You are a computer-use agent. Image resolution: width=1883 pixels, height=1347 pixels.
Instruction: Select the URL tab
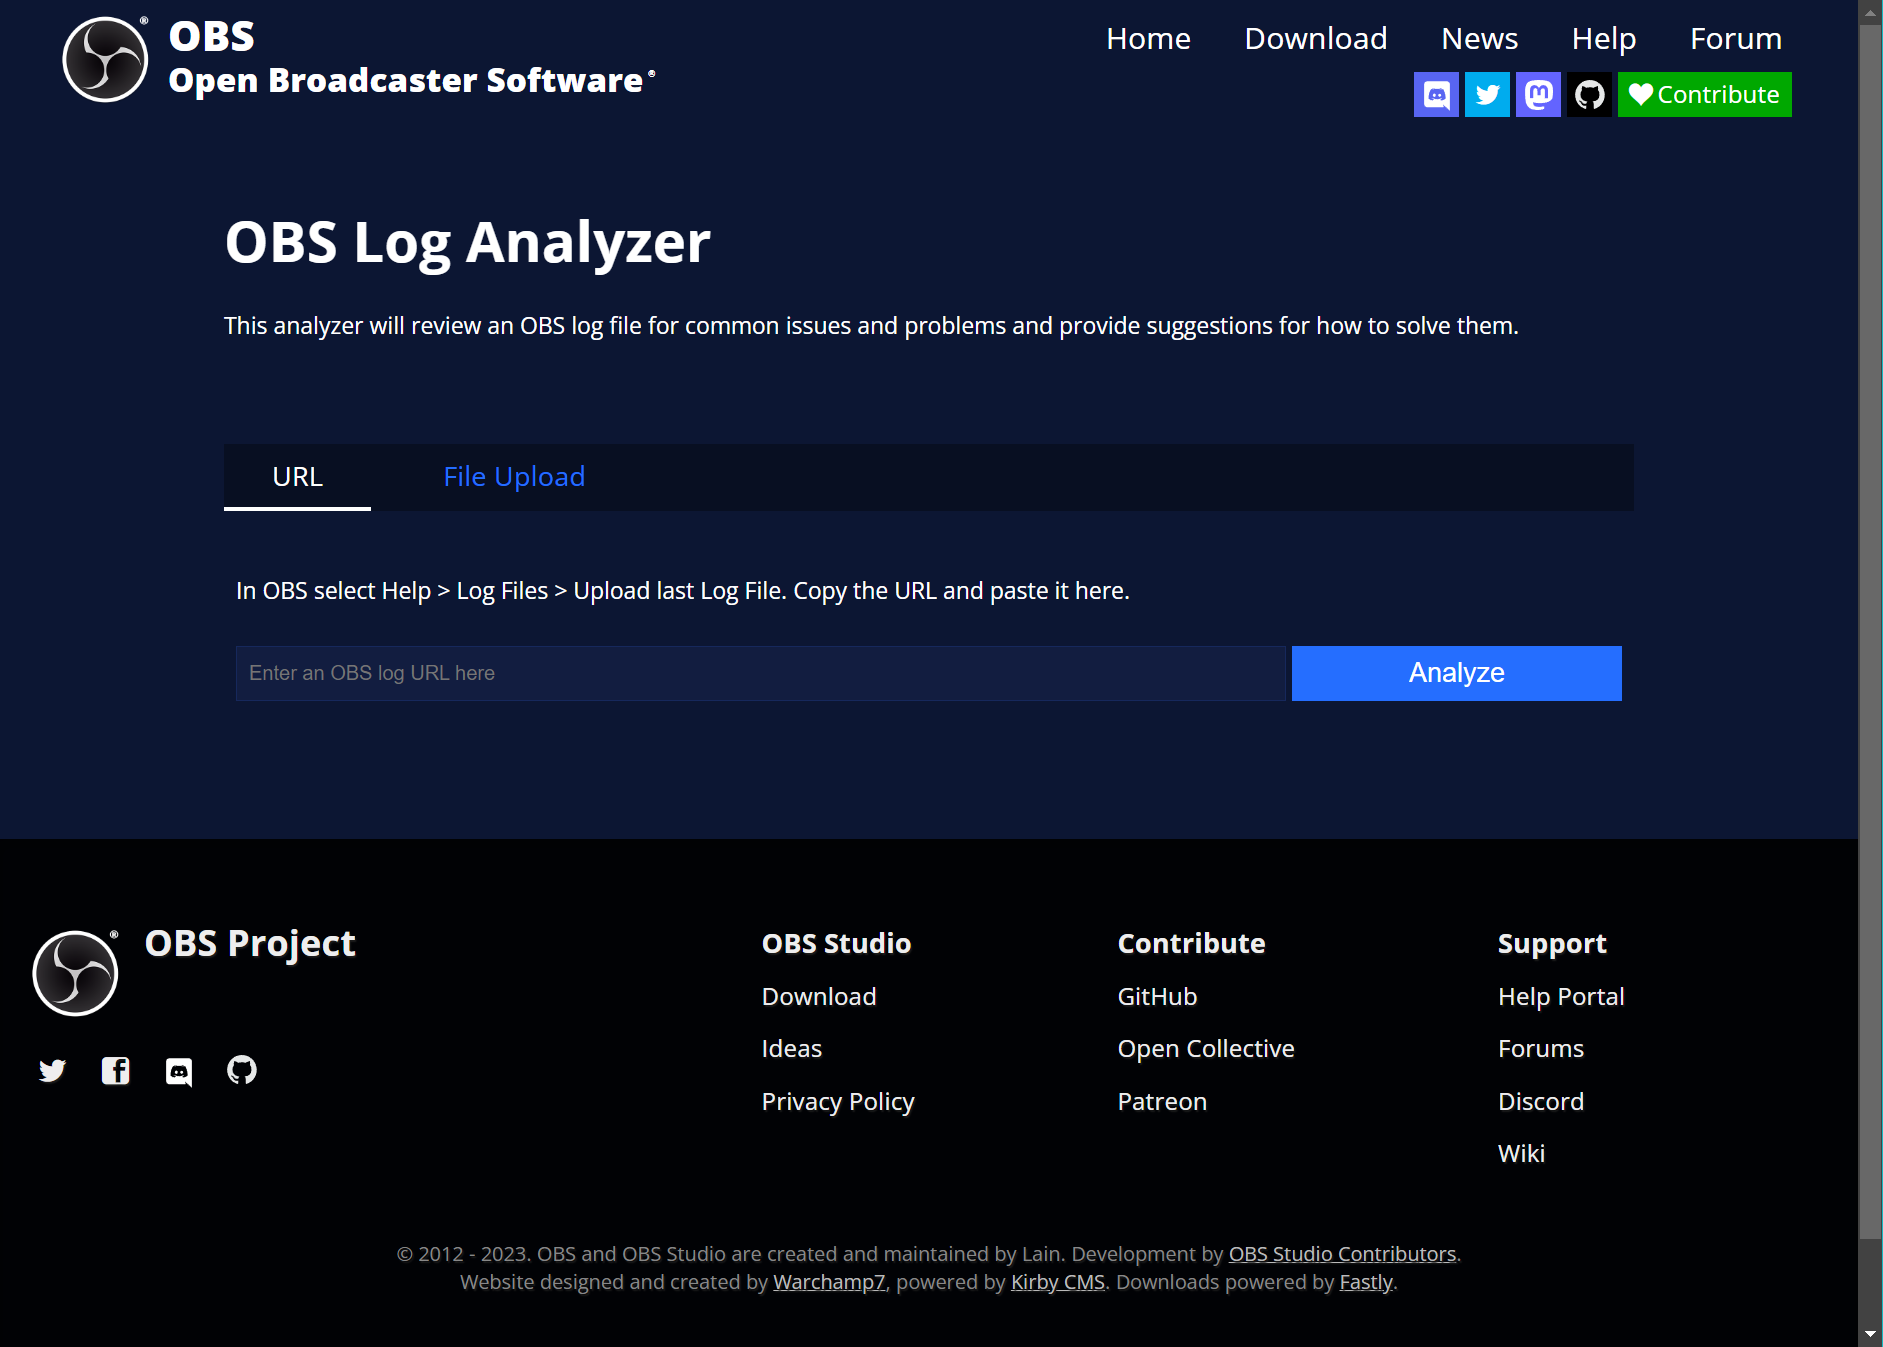297,477
